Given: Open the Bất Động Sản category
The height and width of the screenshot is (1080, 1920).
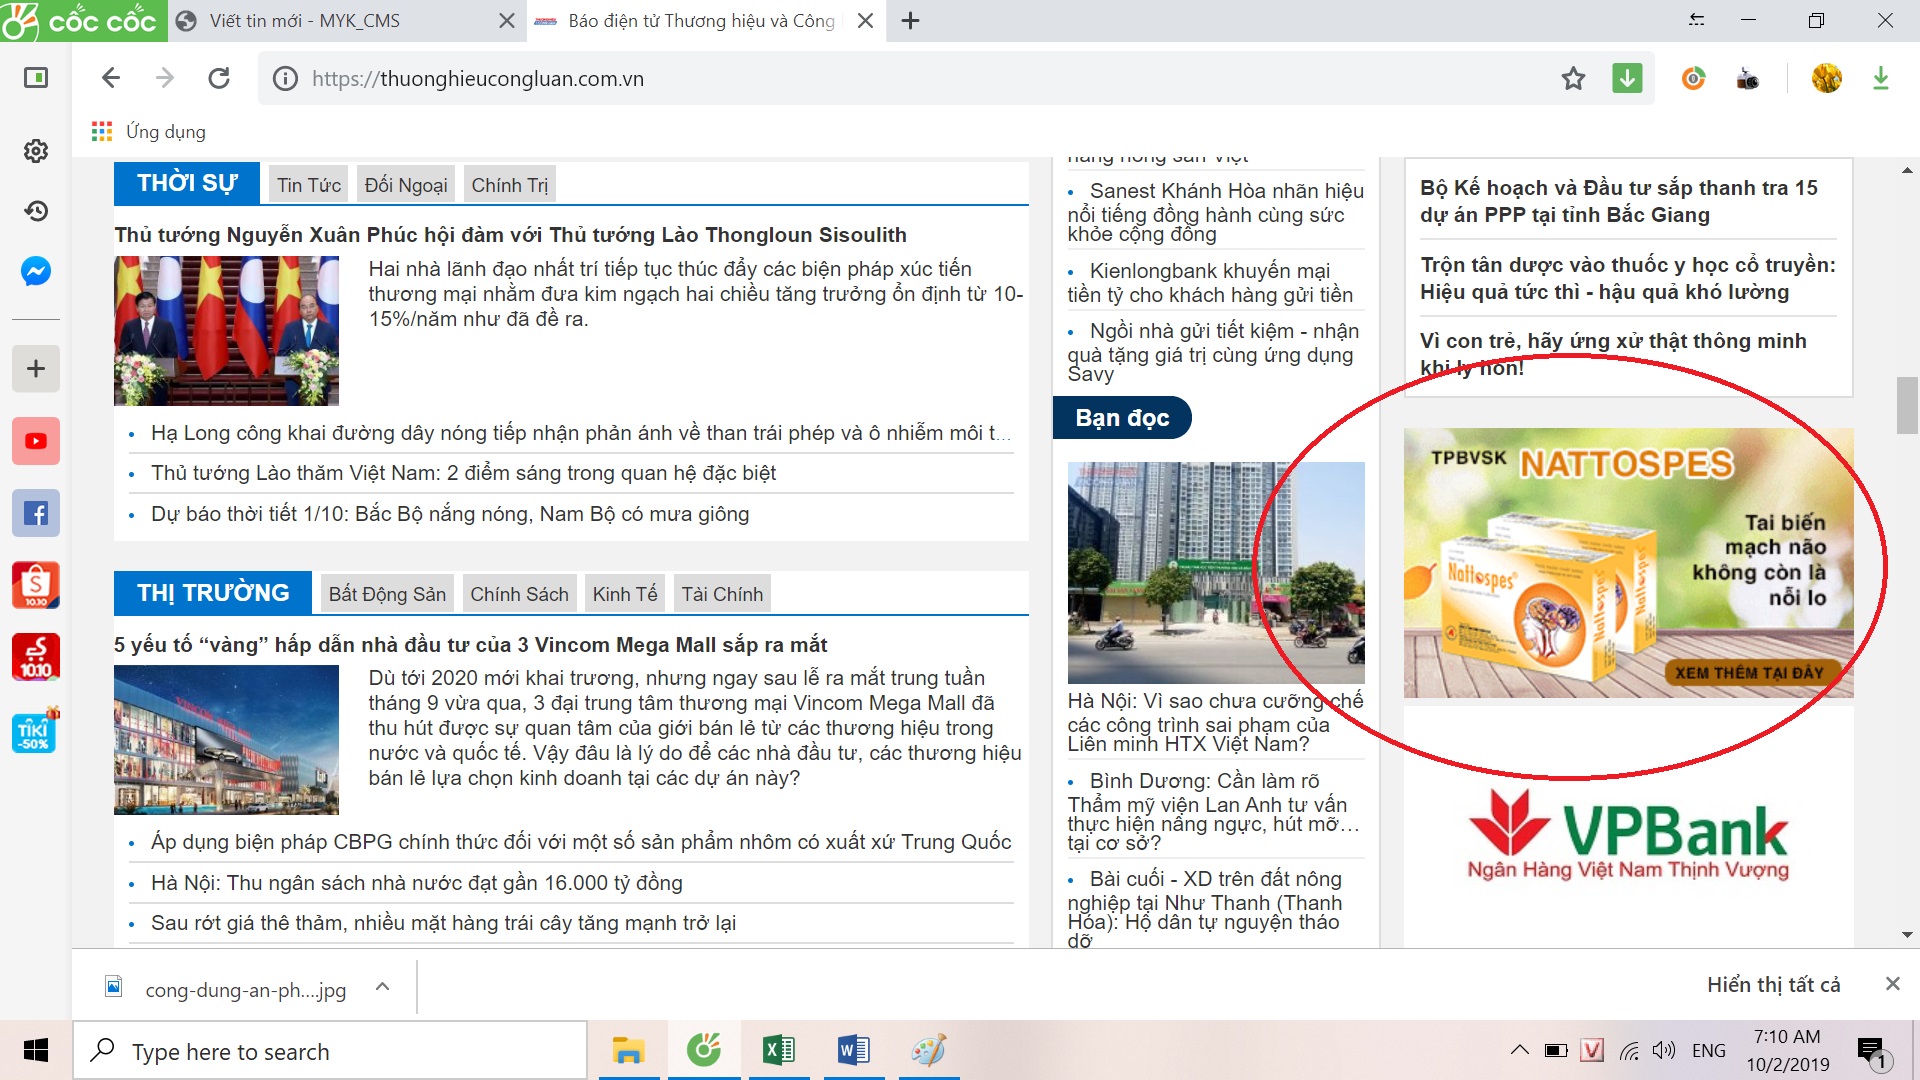Looking at the screenshot, I should tap(387, 594).
